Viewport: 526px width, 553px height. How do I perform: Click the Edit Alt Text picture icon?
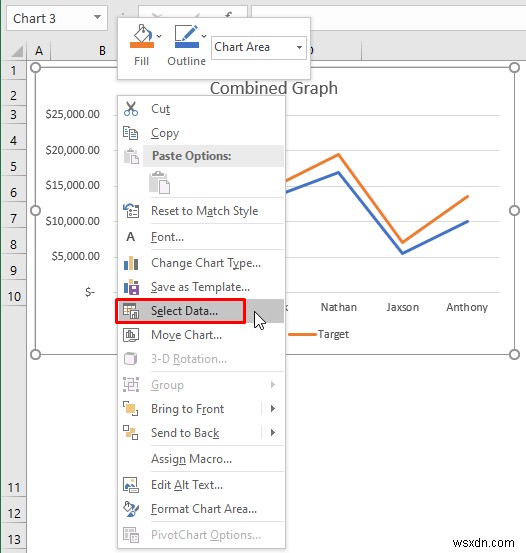coord(131,485)
